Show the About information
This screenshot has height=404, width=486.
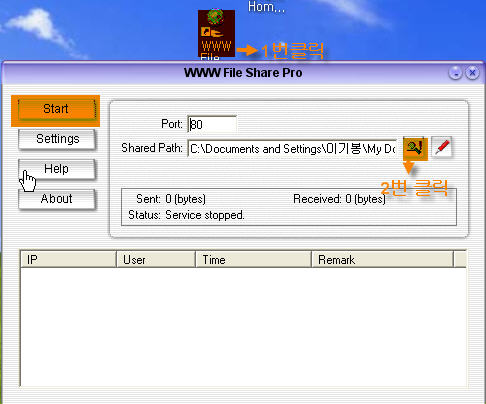57,199
